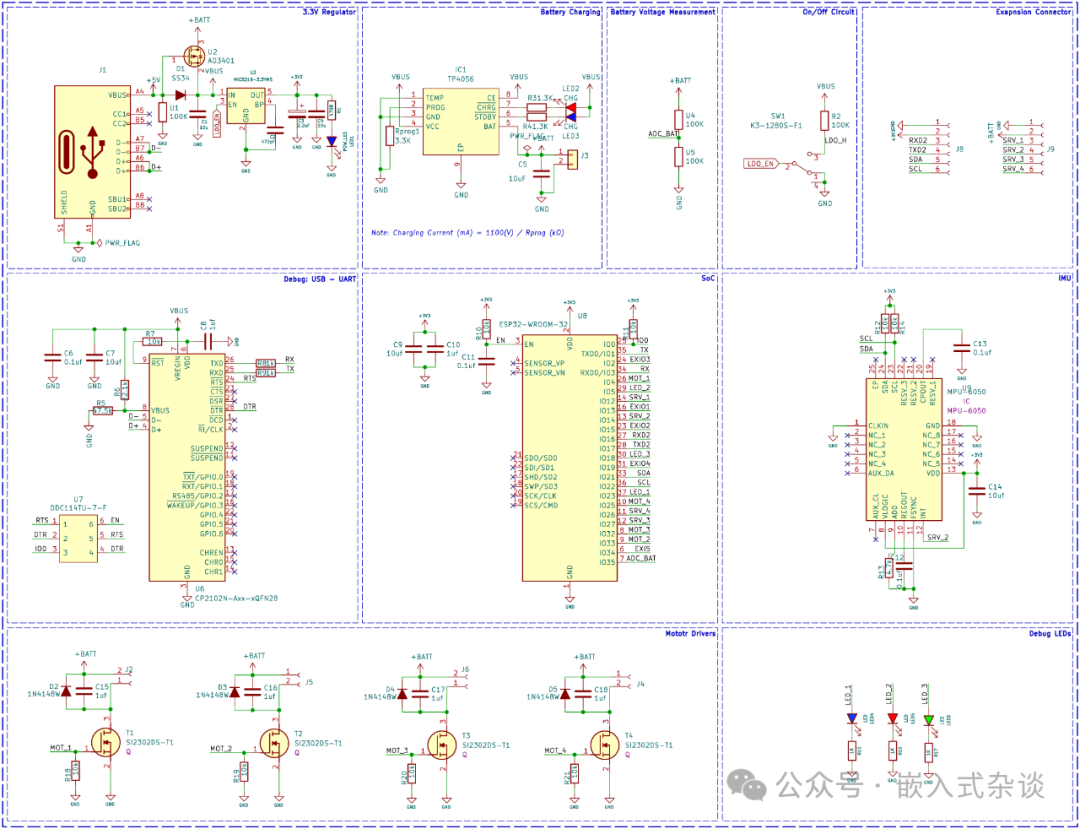Image resolution: width=1080 pixels, height=829 pixels.
Task: Click the "3.3V Regulator" section title
Action: point(330,12)
